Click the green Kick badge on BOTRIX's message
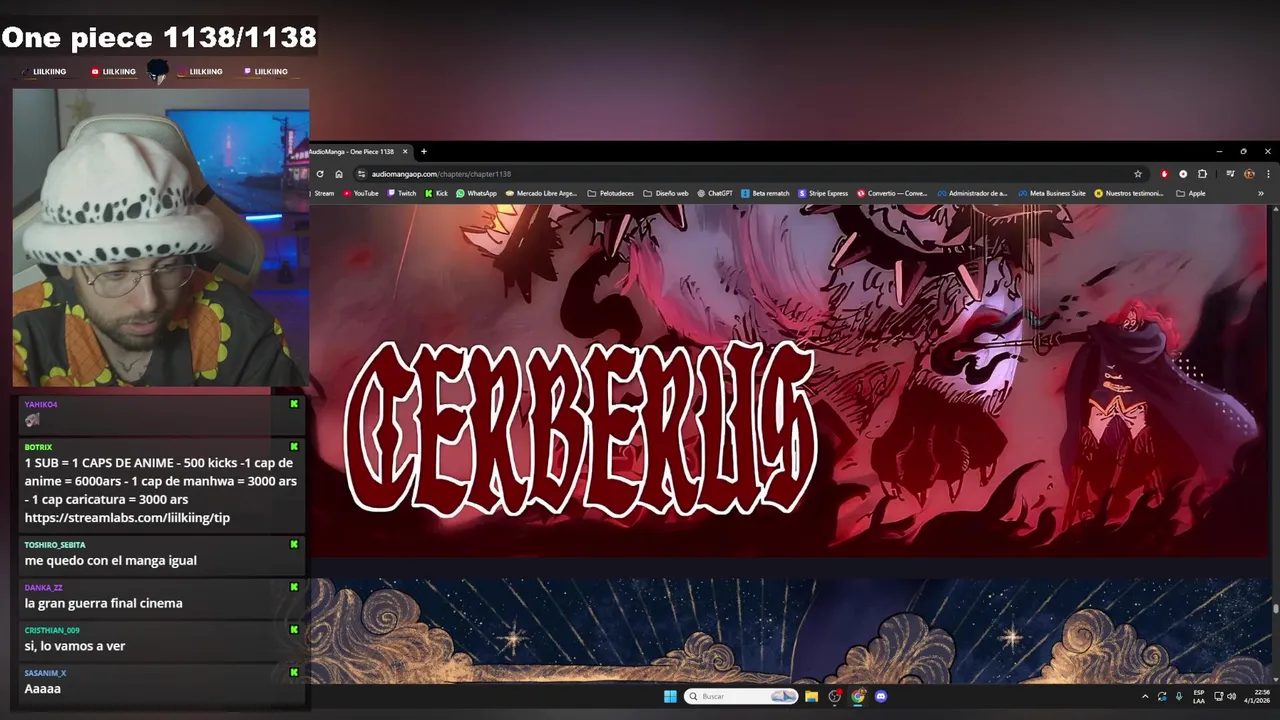Screen dimensions: 1280x720 (294, 446)
